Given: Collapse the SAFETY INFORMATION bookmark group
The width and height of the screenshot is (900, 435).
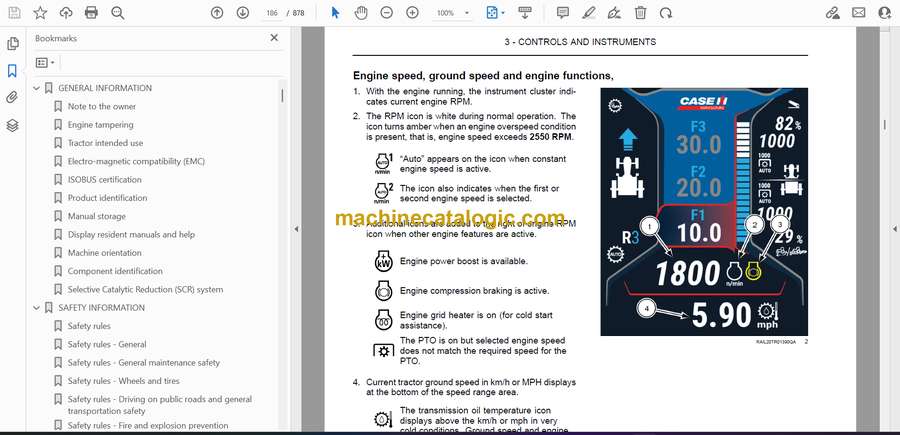Looking at the screenshot, I should 37,308.
